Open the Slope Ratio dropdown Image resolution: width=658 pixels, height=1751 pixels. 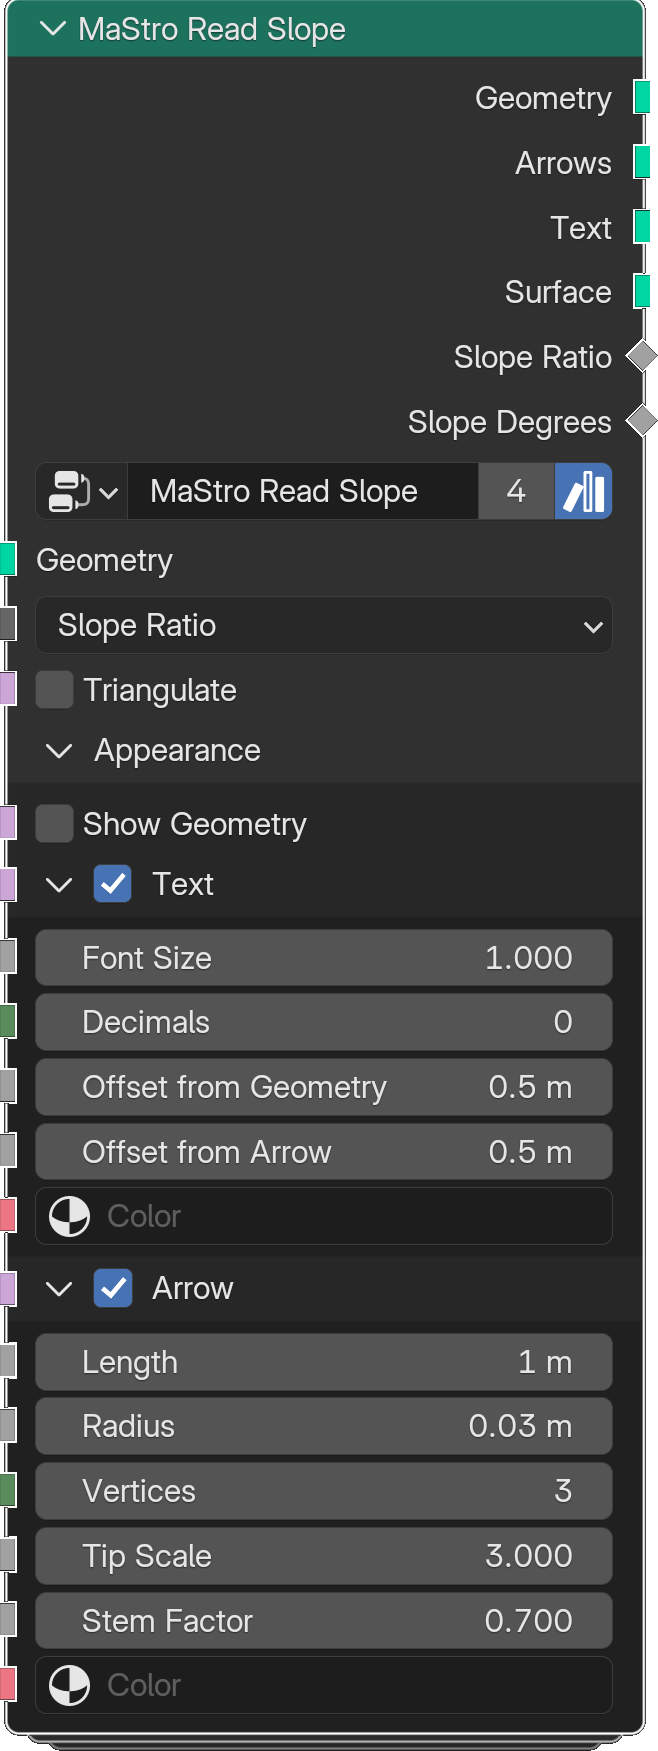tap(324, 625)
